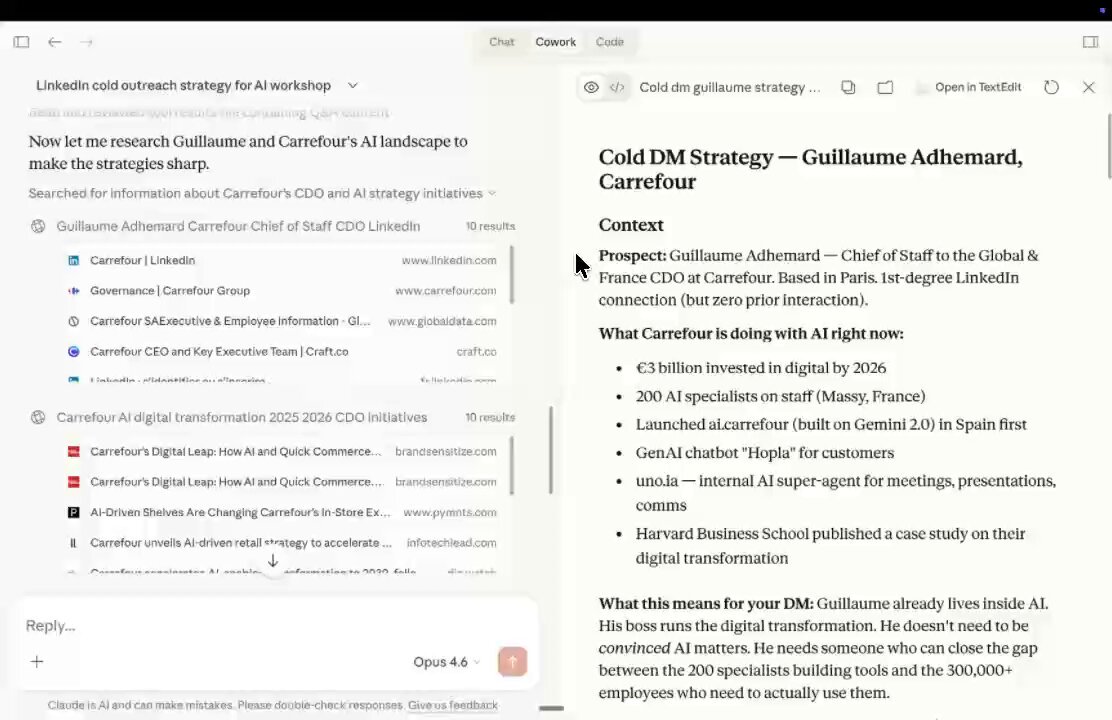Go back with the left arrow
1112x720 pixels.
tap(55, 42)
